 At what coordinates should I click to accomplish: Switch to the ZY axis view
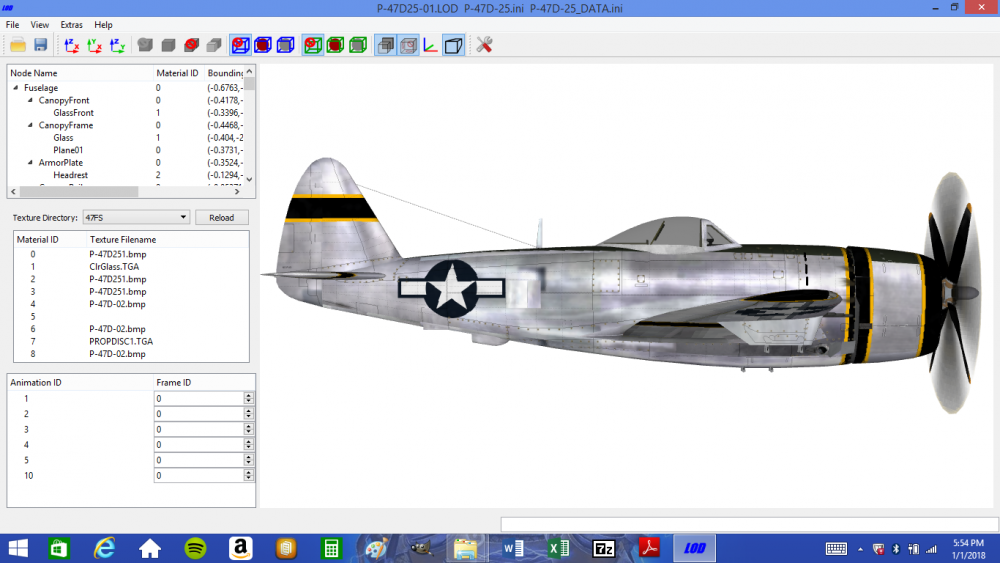117,45
